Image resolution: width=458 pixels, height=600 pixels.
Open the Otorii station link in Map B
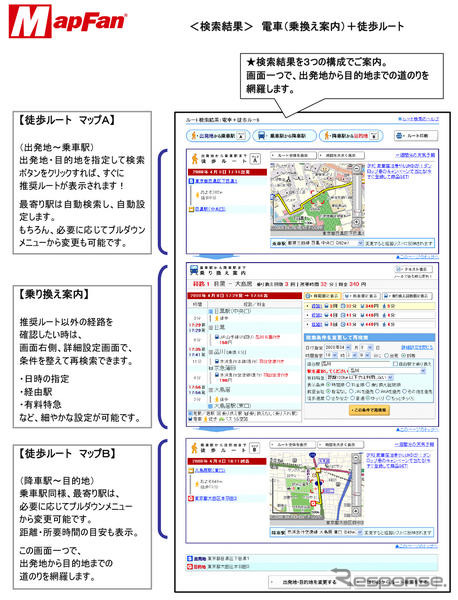tap(210, 470)
